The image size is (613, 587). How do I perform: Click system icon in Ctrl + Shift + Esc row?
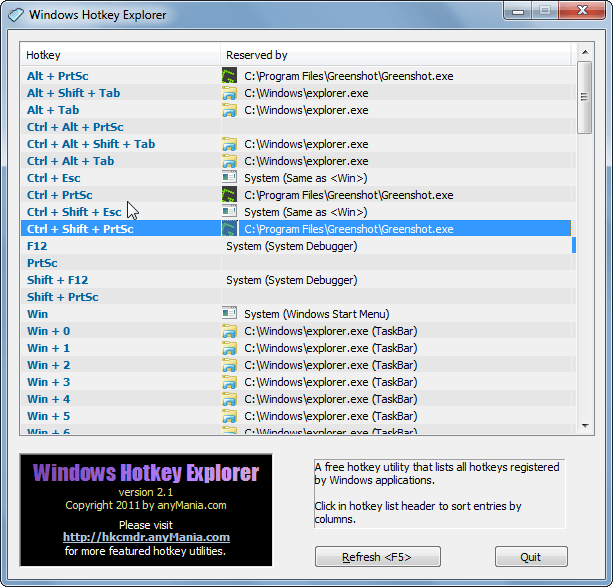tap(229, 212)
